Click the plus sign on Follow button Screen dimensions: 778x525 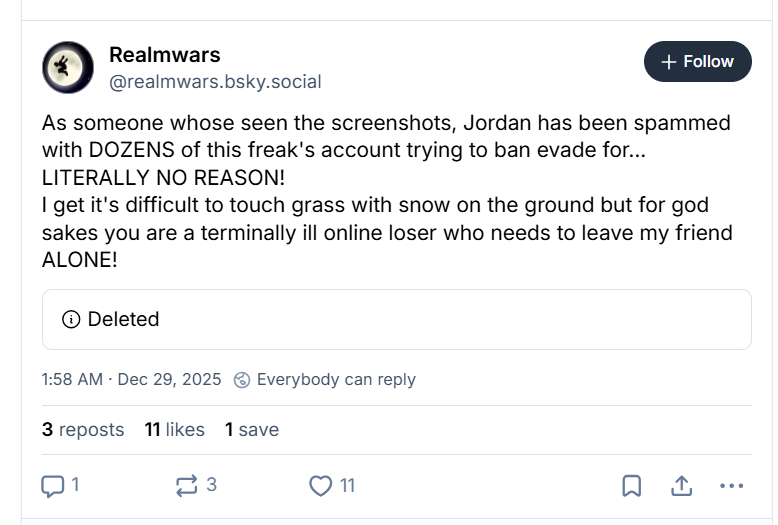click(670, 61)
